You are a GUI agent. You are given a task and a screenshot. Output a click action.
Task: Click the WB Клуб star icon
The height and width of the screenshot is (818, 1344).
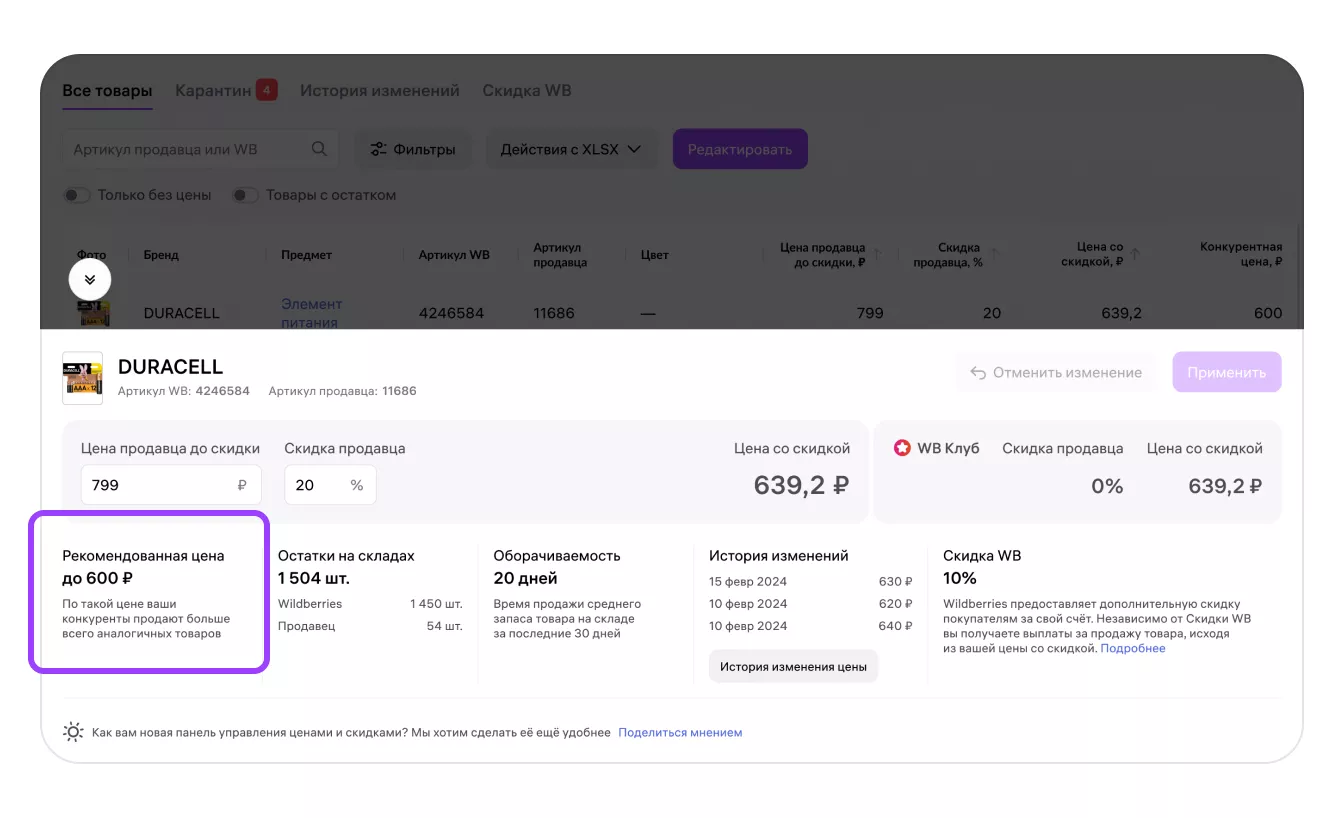coord(902,448)
